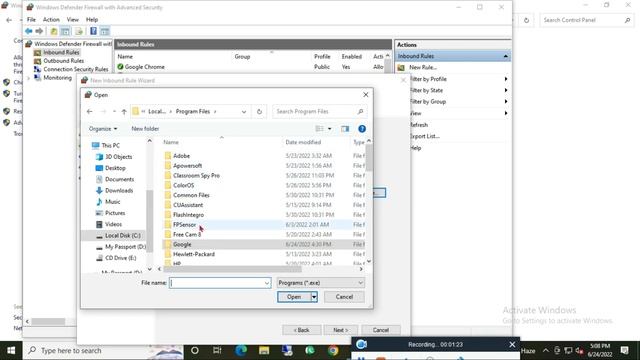Select CUAssistant folder
The height and width of the screenshot is (360, 640).
[x=188, y=205]
